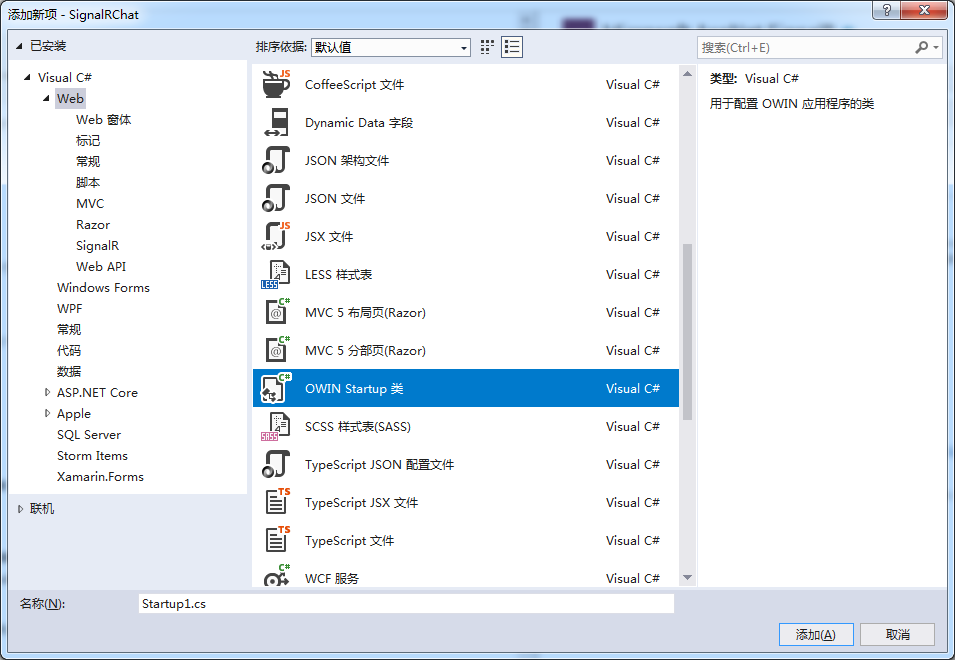Collapse the 已安装 section
The height and width of the screenshot is (660, 955).
tap(19, 46)
